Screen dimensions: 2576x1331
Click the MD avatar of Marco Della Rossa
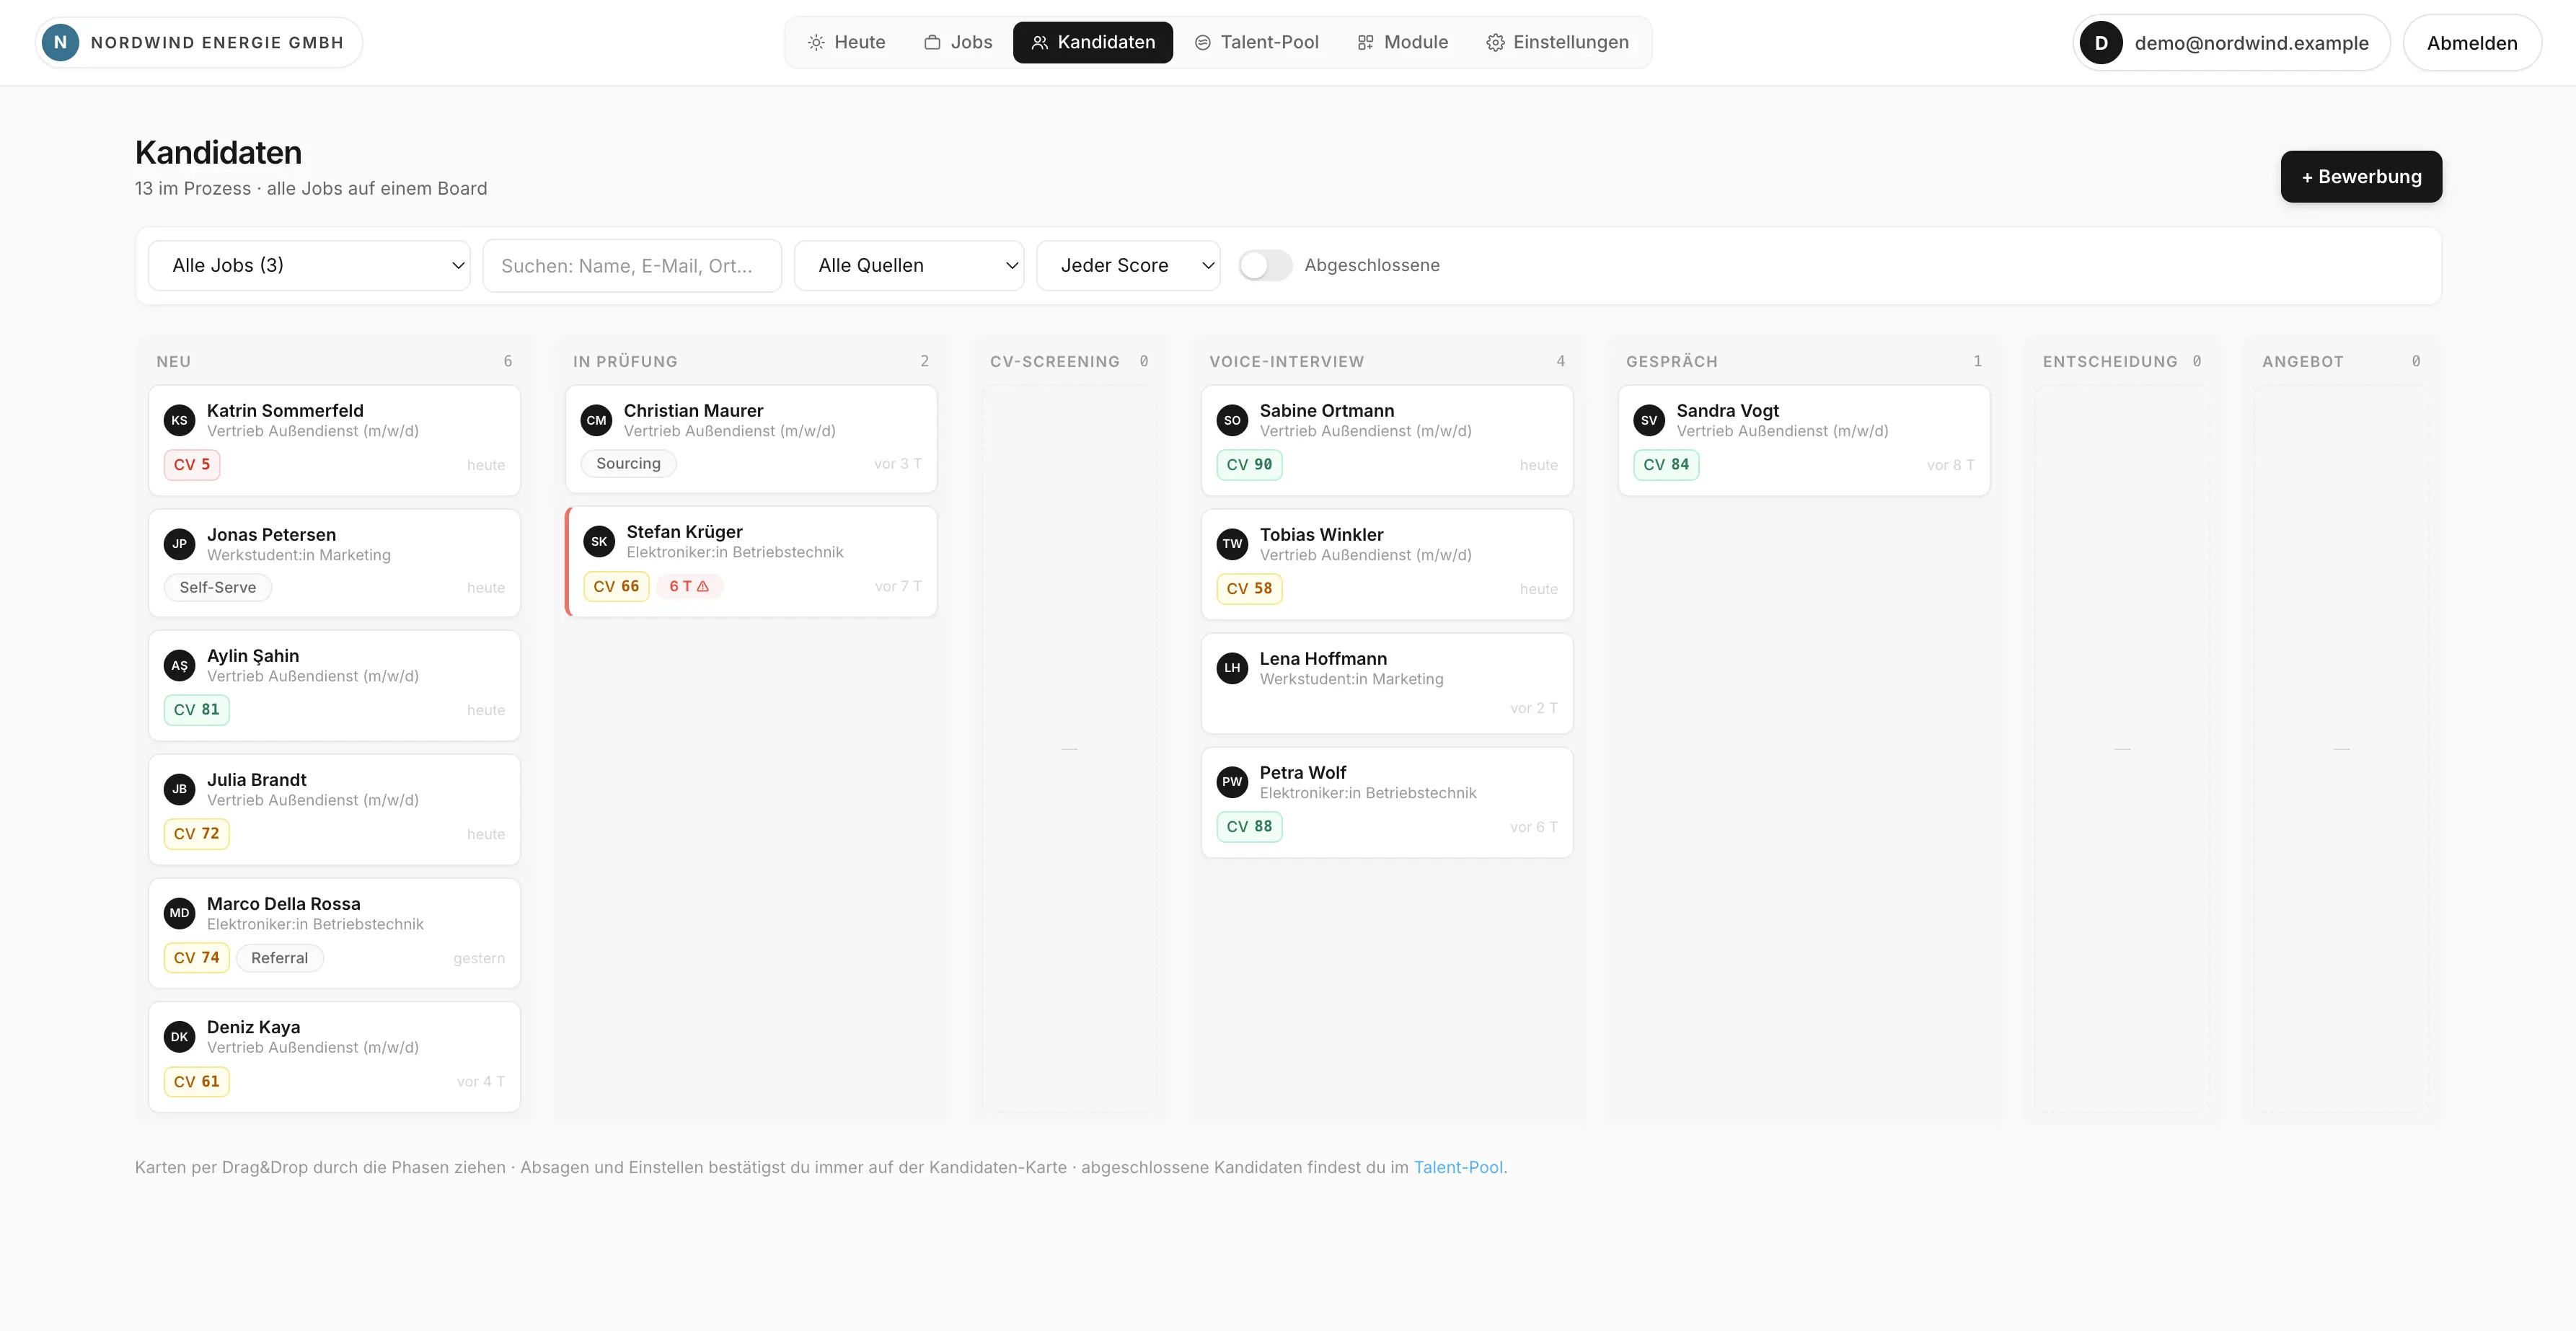pos(179,913)
